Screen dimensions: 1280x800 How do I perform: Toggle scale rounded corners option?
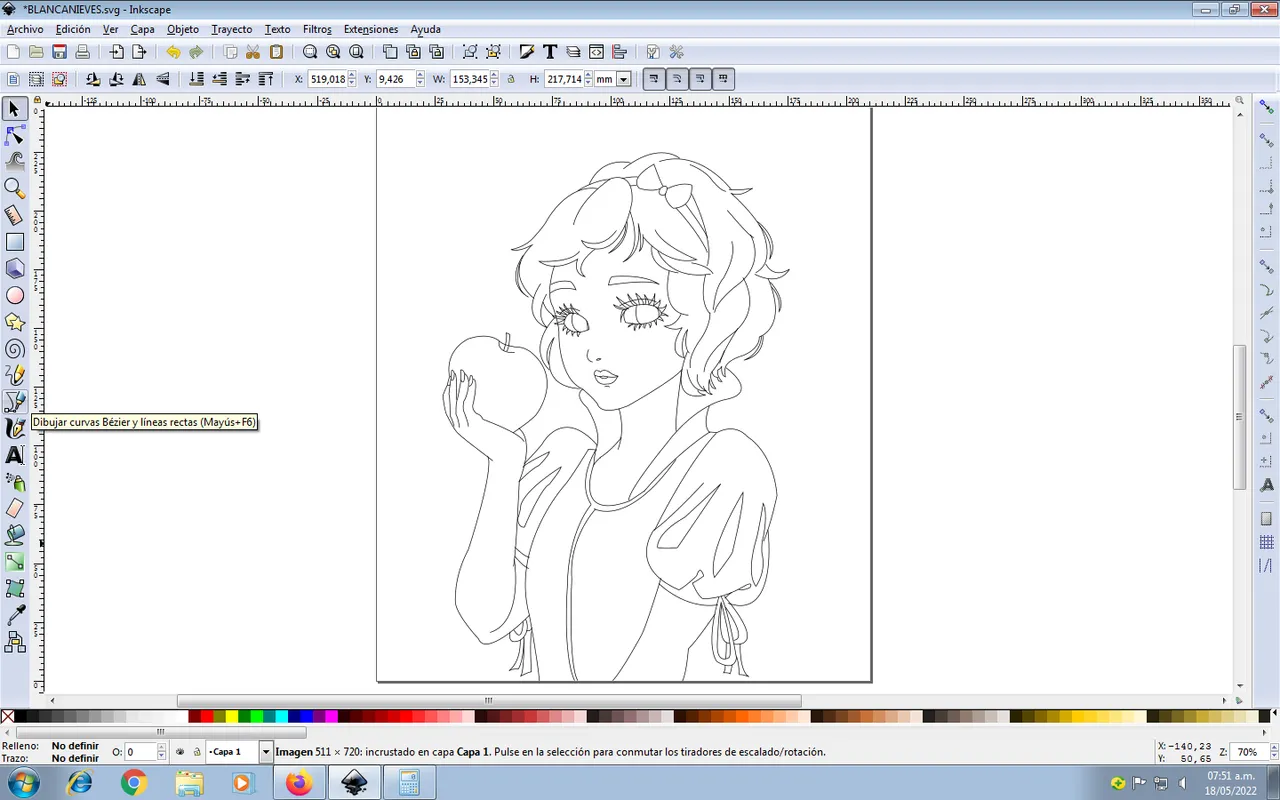(x=677, y=79)
